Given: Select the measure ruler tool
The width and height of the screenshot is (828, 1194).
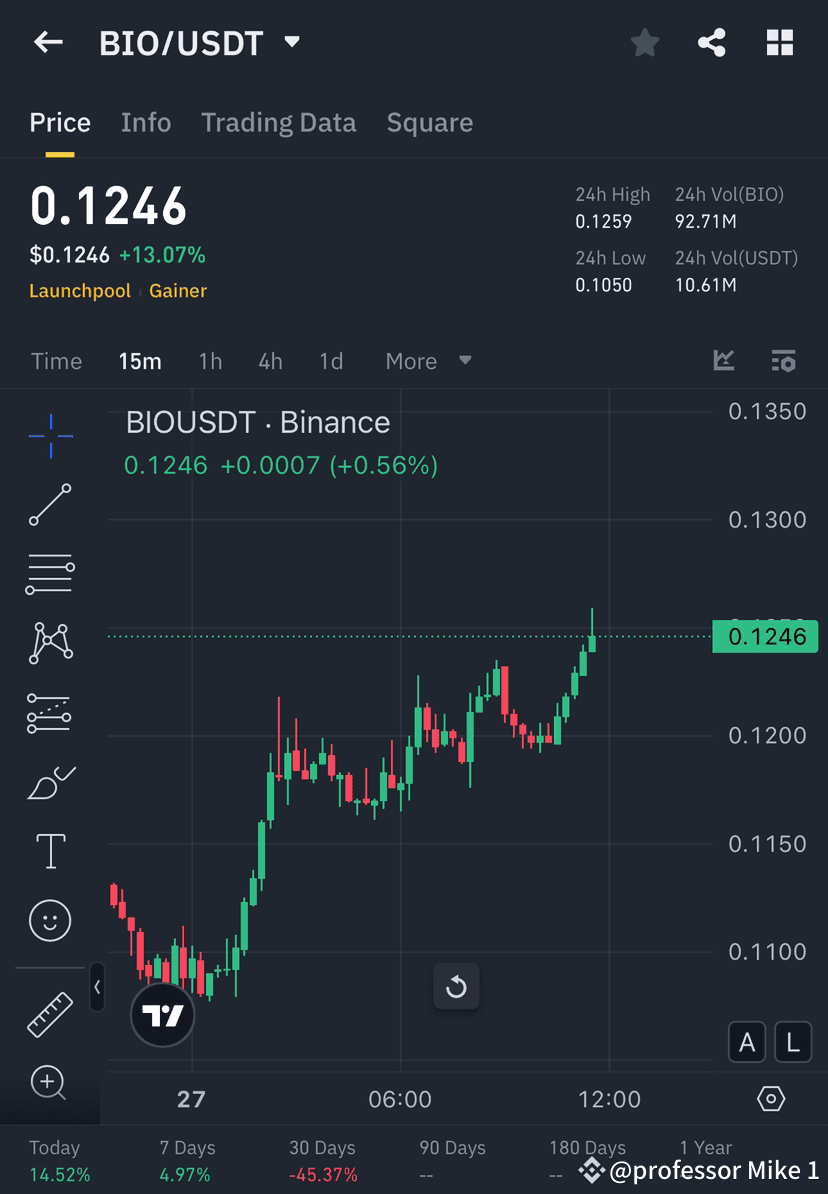Looking at the screenshot, I should pos(50,1012).
